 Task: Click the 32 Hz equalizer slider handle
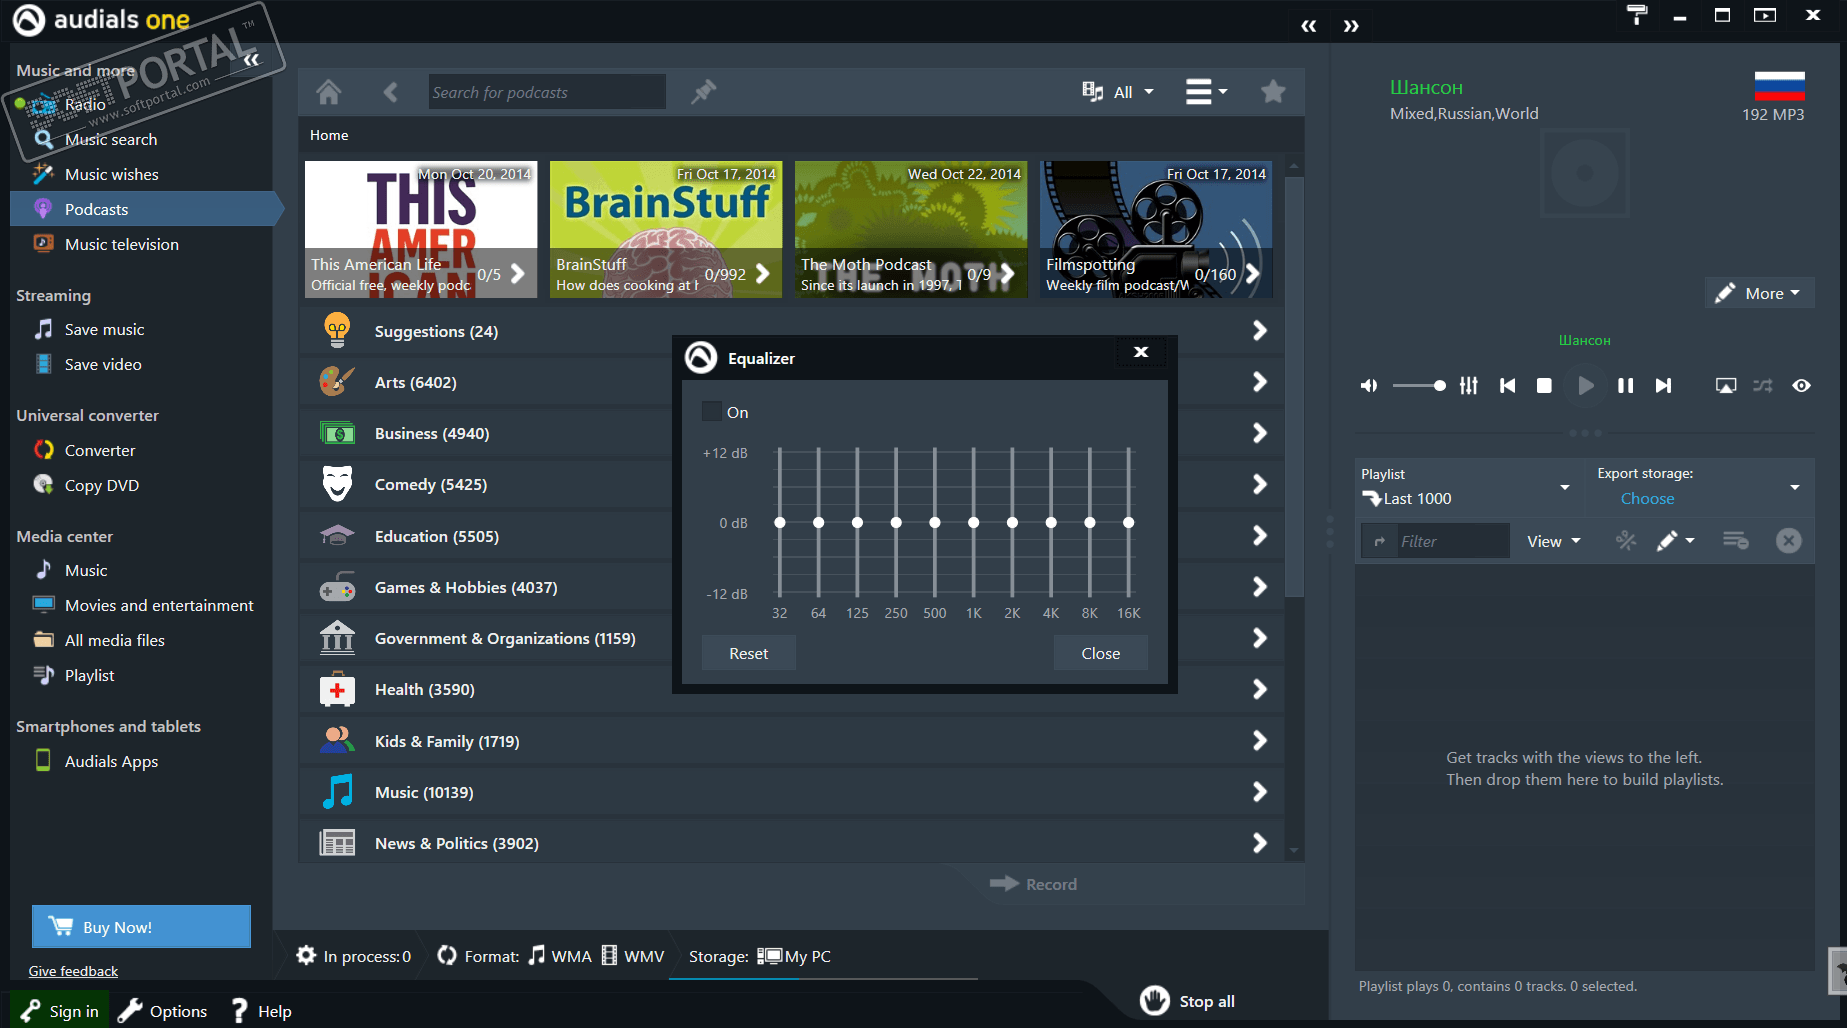coord(780,522)
